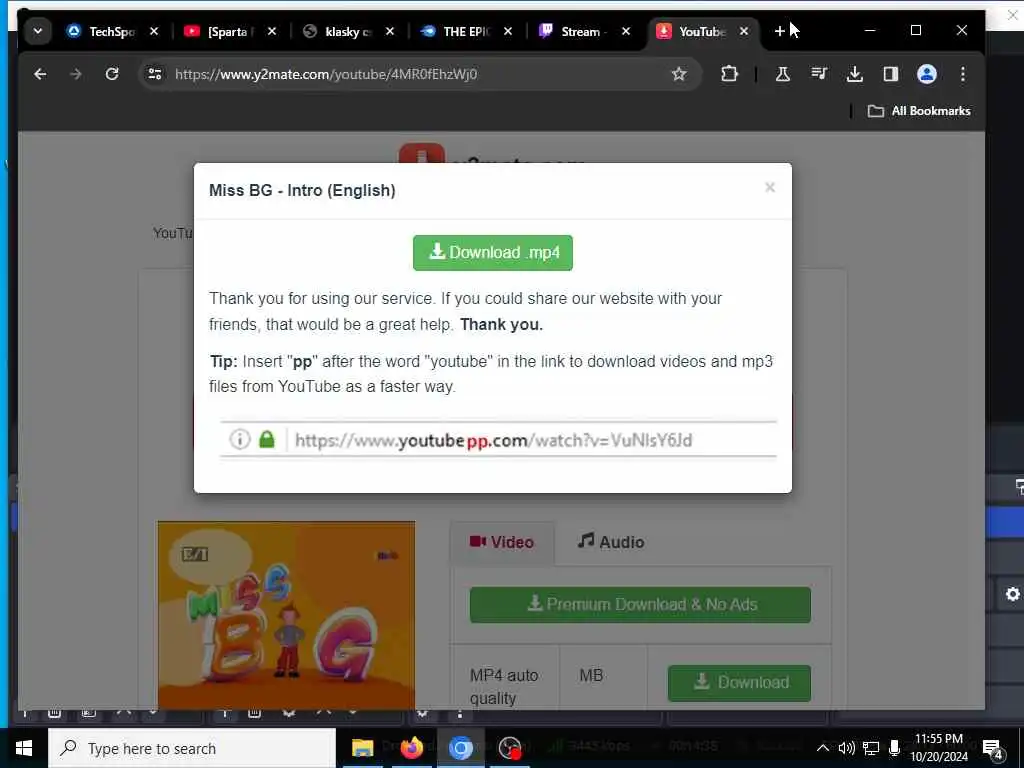
Task: Close the TechSpot tab
Action: (154, 31)
